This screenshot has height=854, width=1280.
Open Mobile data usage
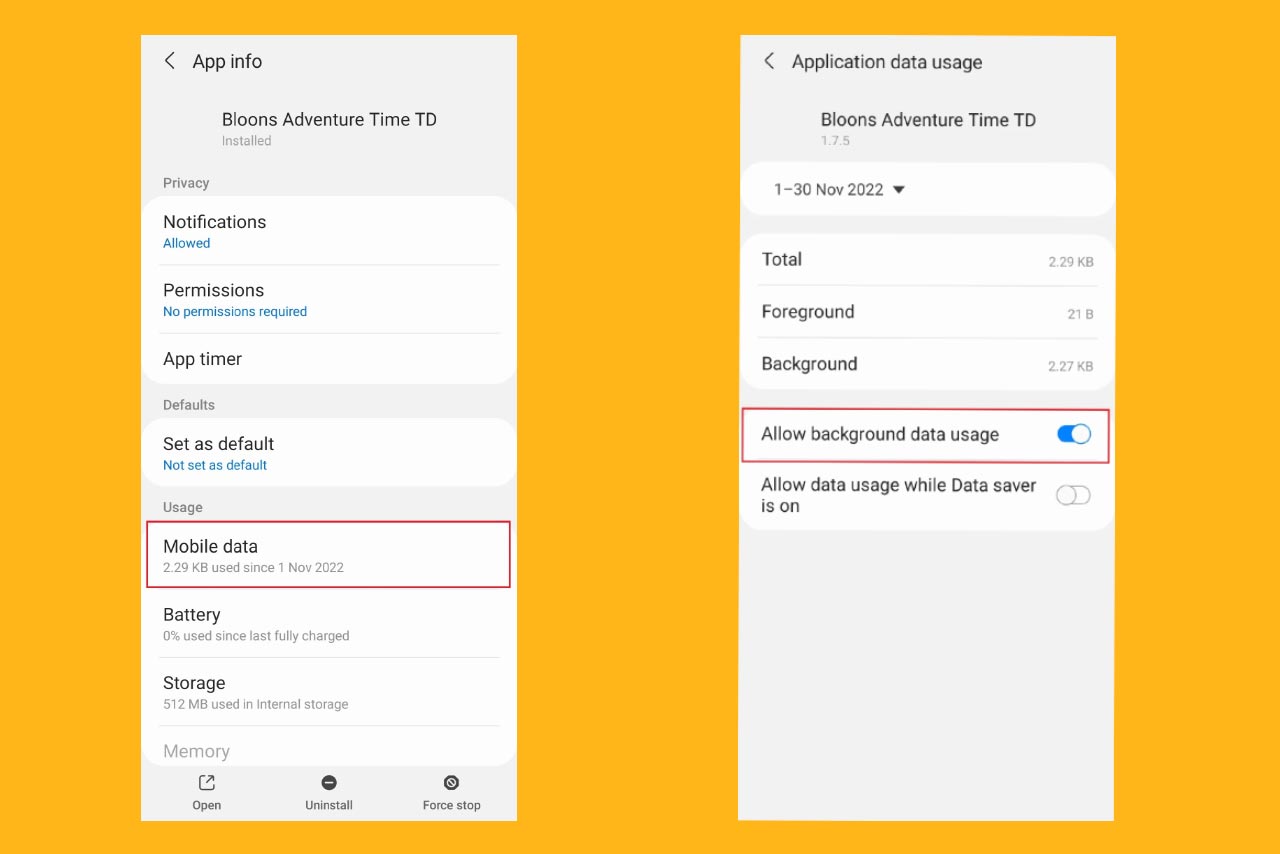329,555
